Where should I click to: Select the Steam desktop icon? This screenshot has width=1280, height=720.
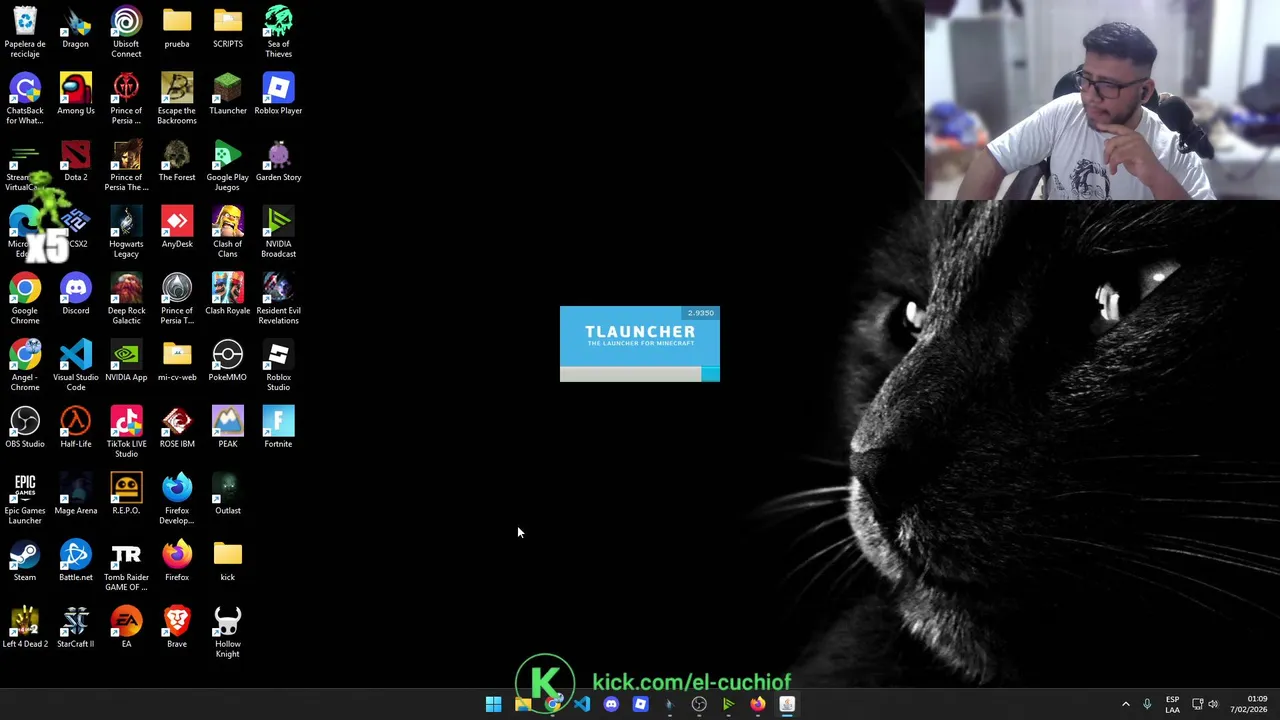pos(25,561)
